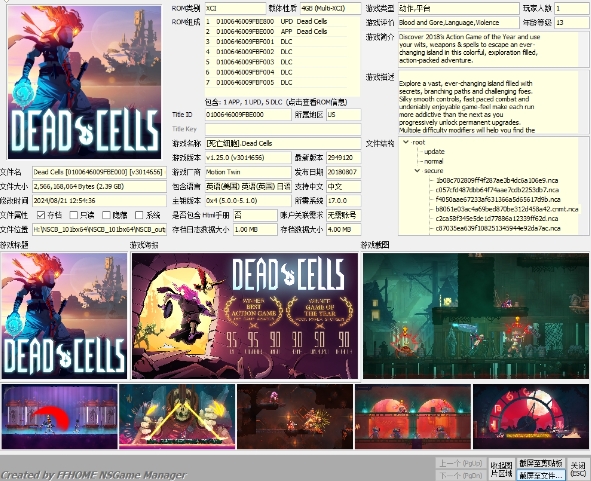Screen dimensions: 591x481
Task: Click the latest version field 2949120
Action: pyautogui.click(x=344, y=158)
